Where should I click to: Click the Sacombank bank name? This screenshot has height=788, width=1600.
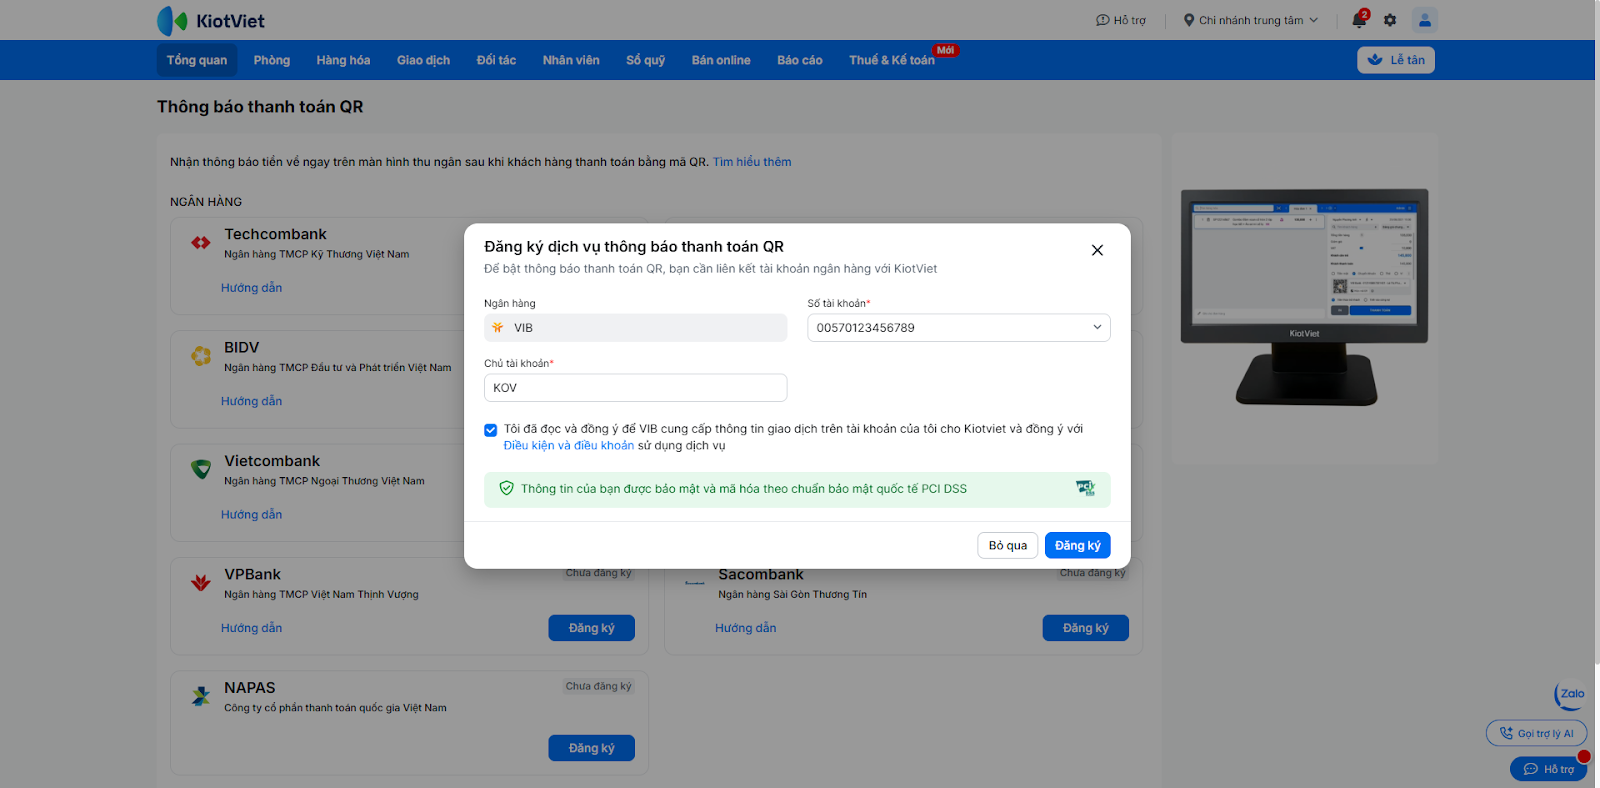[761, 575]
